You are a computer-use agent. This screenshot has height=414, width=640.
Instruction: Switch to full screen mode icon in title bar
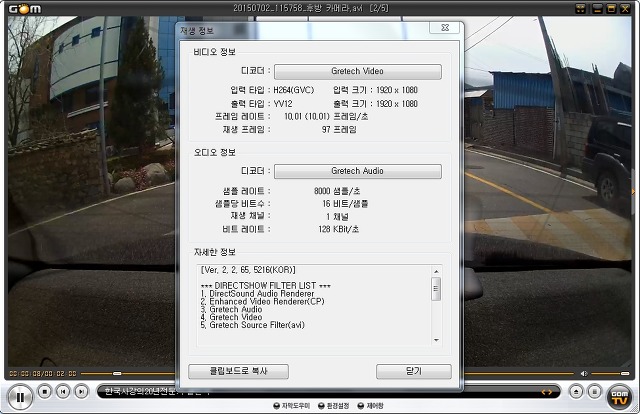[x=580, y=9]
